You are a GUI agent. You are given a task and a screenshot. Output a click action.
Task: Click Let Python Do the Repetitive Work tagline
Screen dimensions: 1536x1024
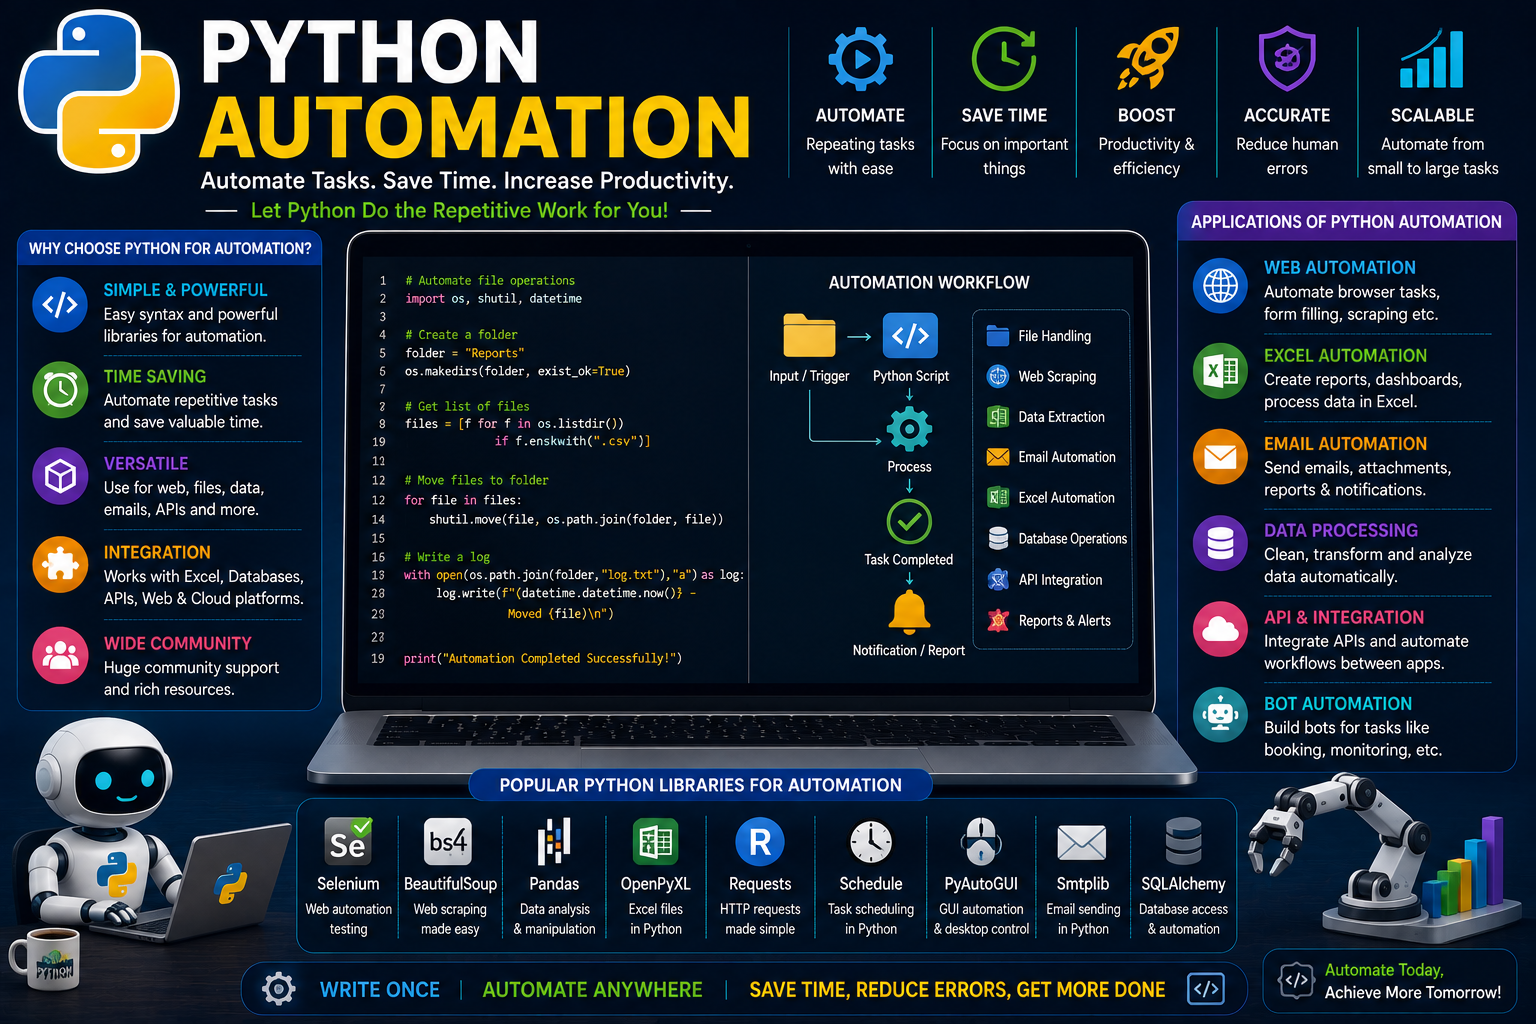[459, 210]
